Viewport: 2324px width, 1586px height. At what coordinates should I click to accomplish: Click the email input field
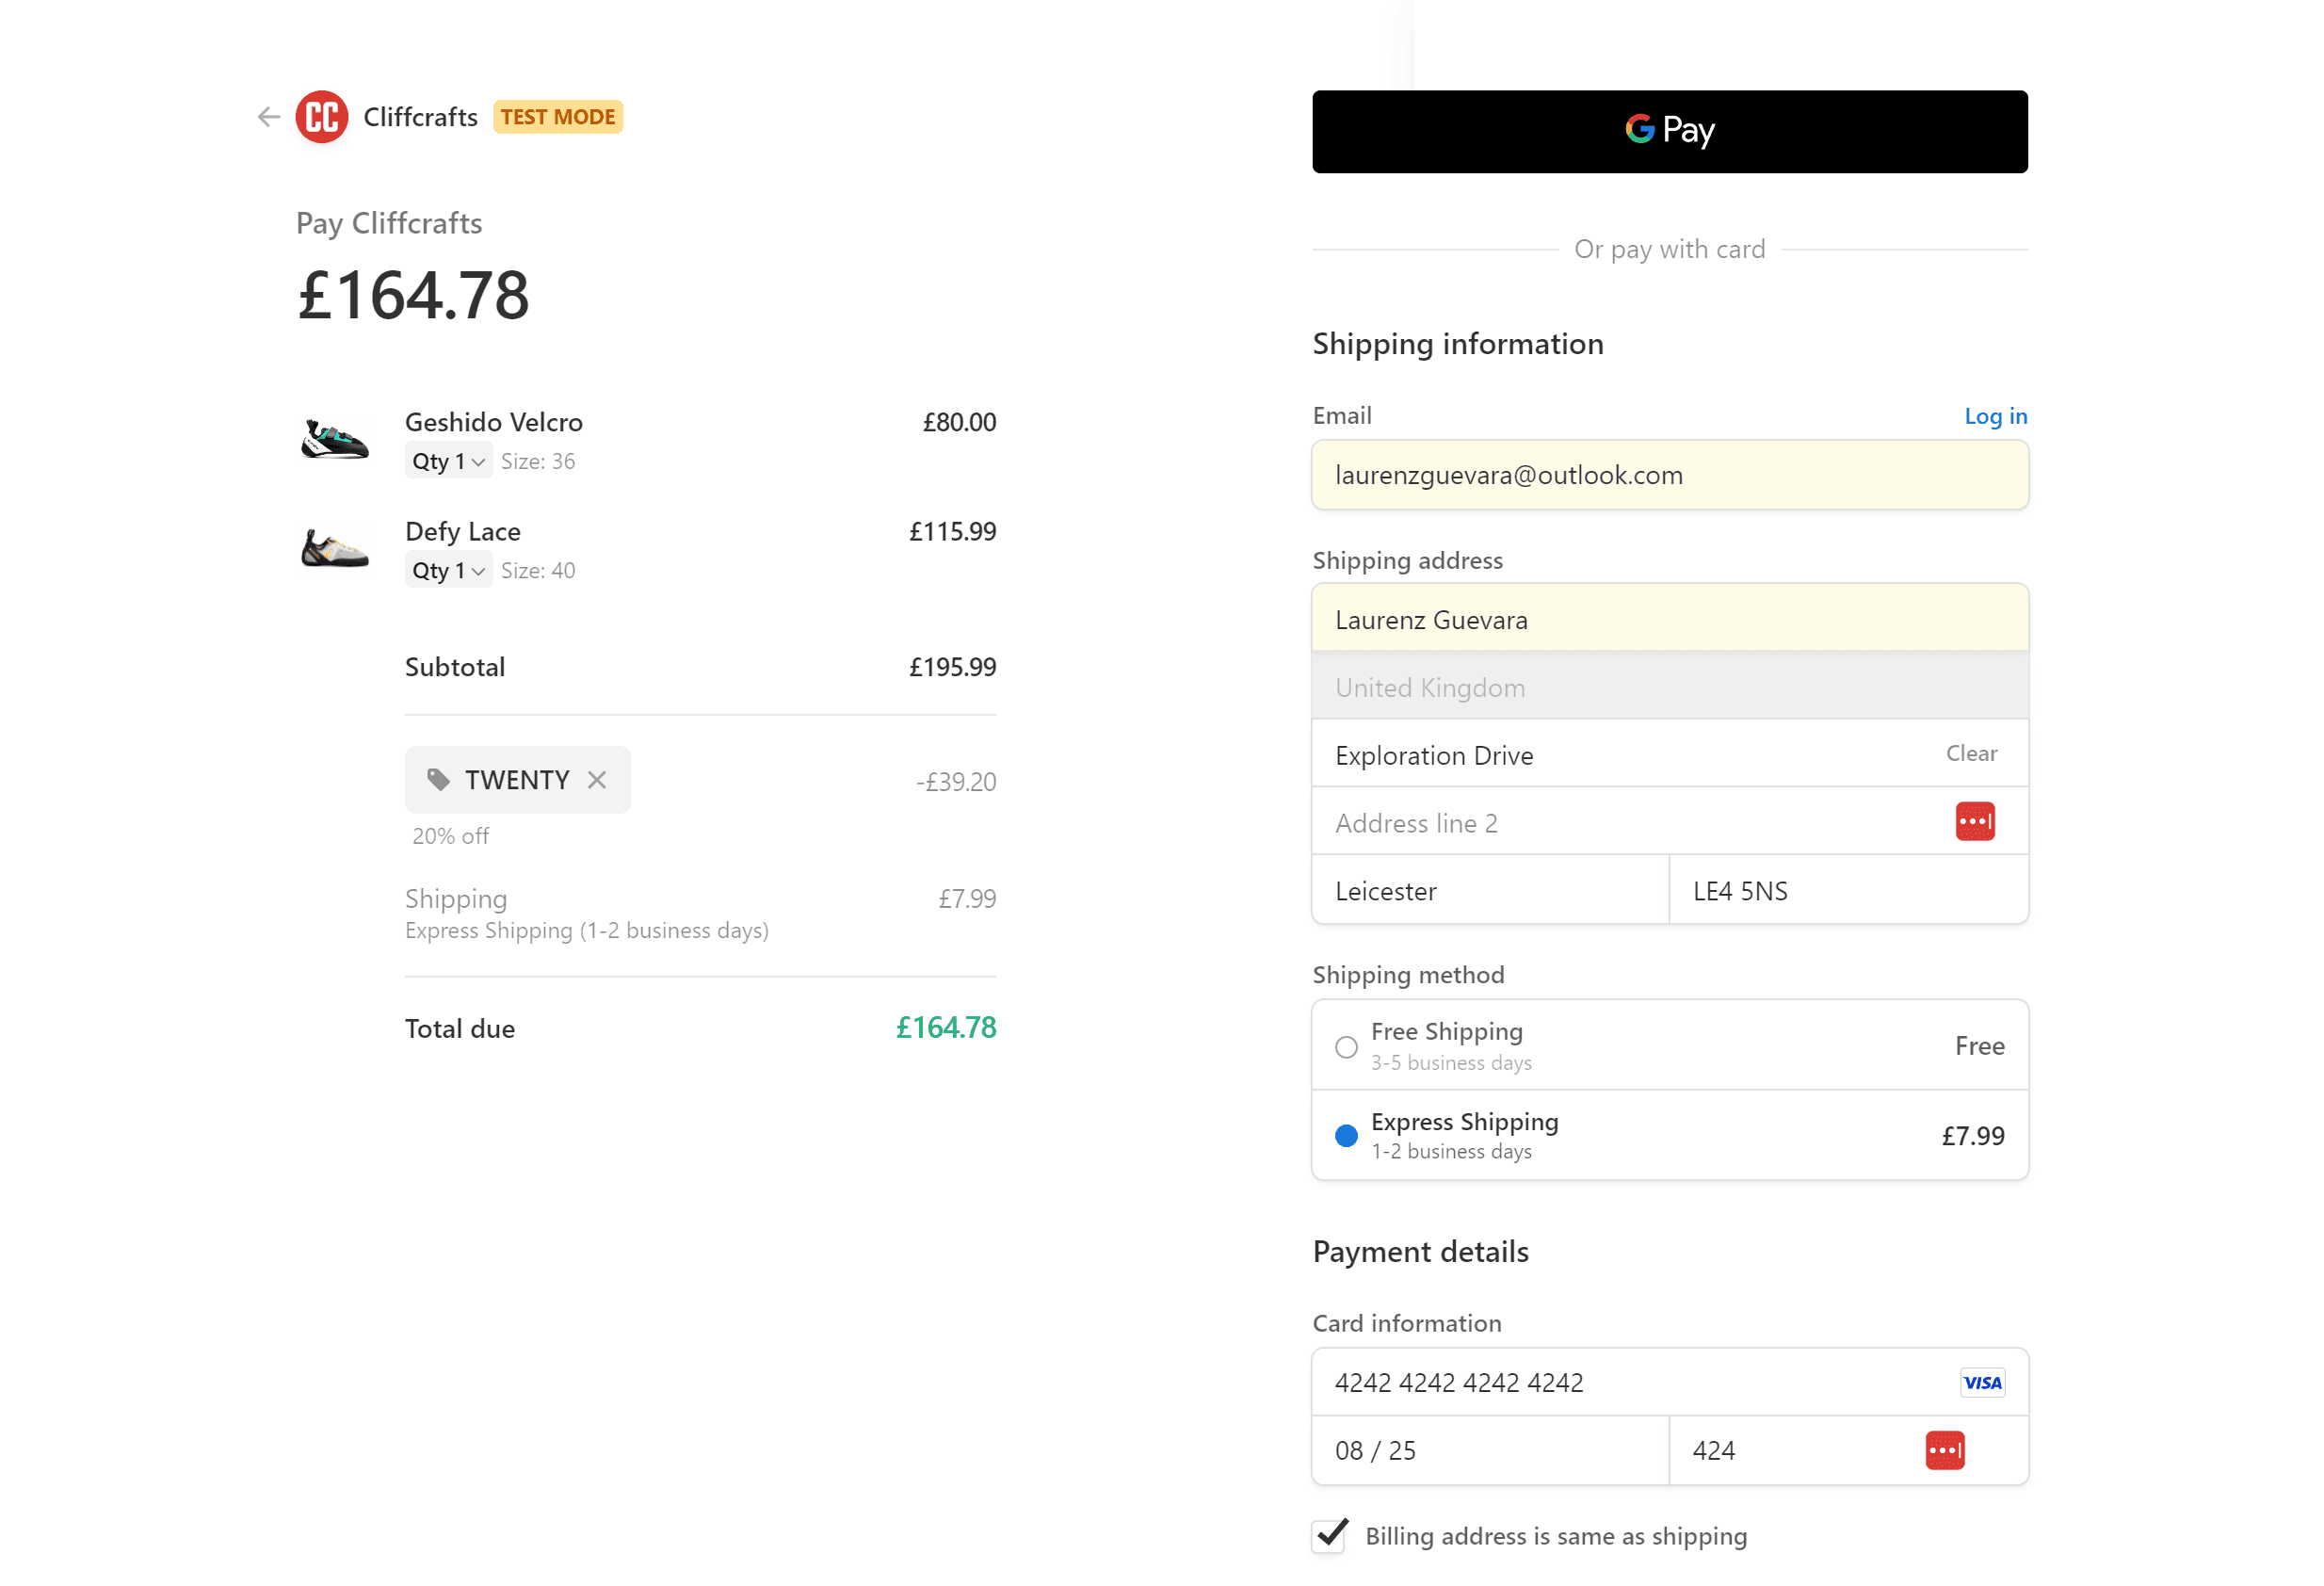tap(1669, 475)
